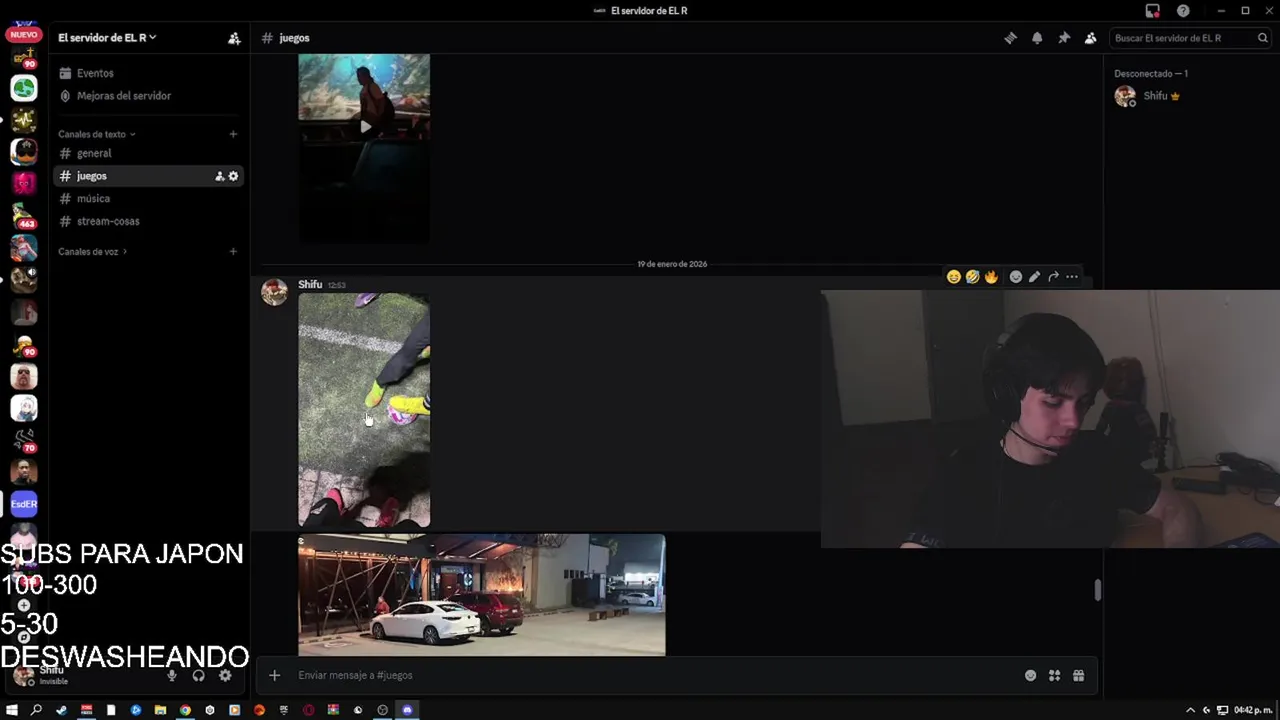The height and width of the screenshot is (720, 1280).
Task: Open user settings gear in user panel
Action: click(225, 676)
